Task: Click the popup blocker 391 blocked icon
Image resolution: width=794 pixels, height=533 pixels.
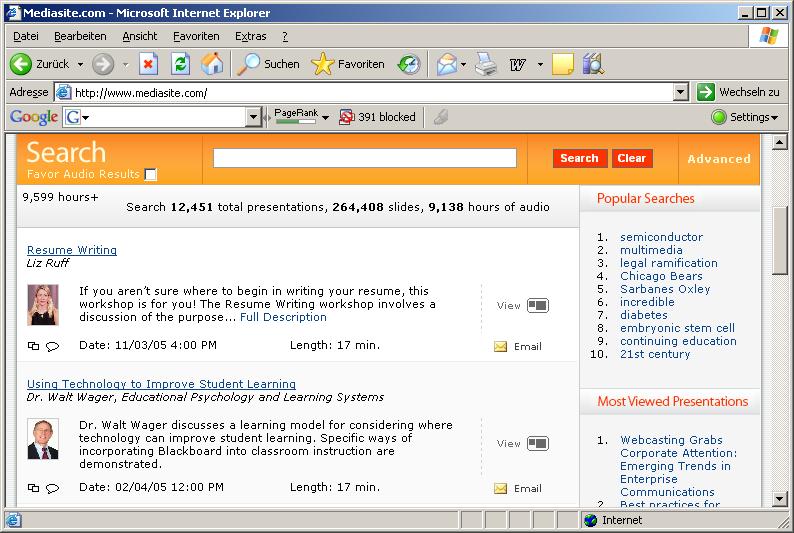Action: 347,117
